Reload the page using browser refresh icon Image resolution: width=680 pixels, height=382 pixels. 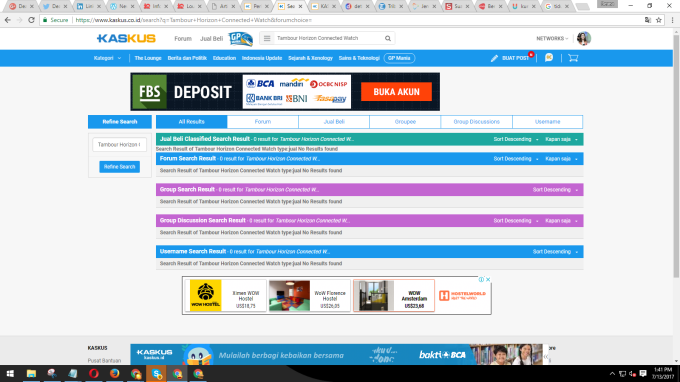point(31,20)
